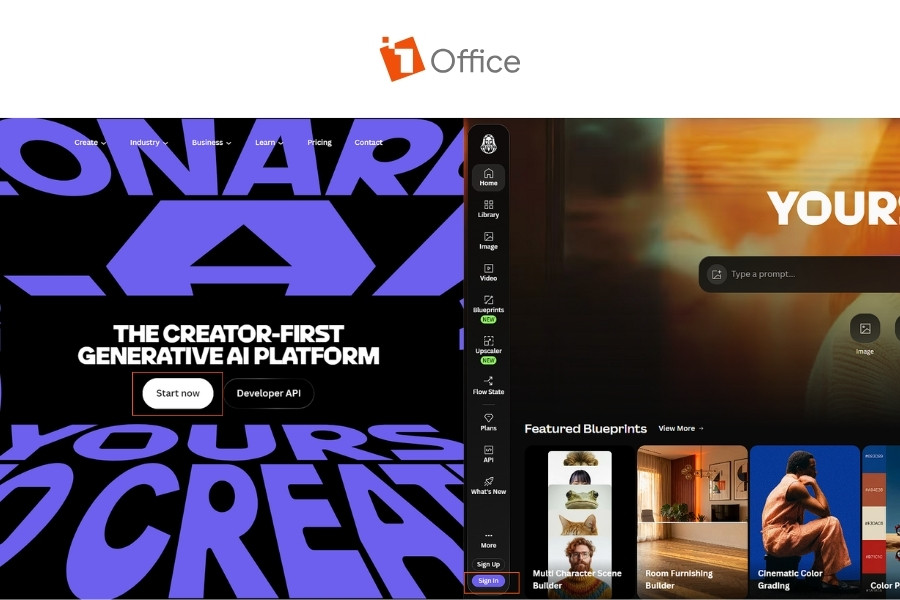This screenshot has height=600, width=900.
Task: Open What's New in the sidebar
Action: [488, 486]
